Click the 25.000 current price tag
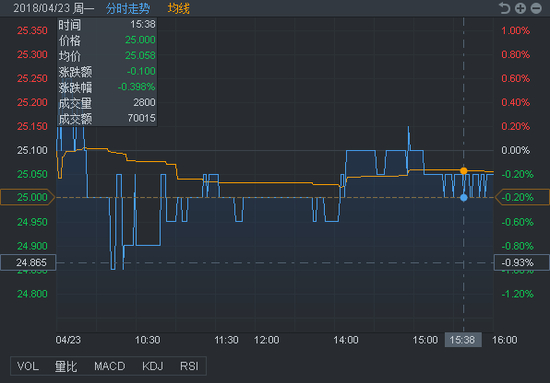Viewport: 550px width, 383px height. pyautogui.click(x=27, y=197)
